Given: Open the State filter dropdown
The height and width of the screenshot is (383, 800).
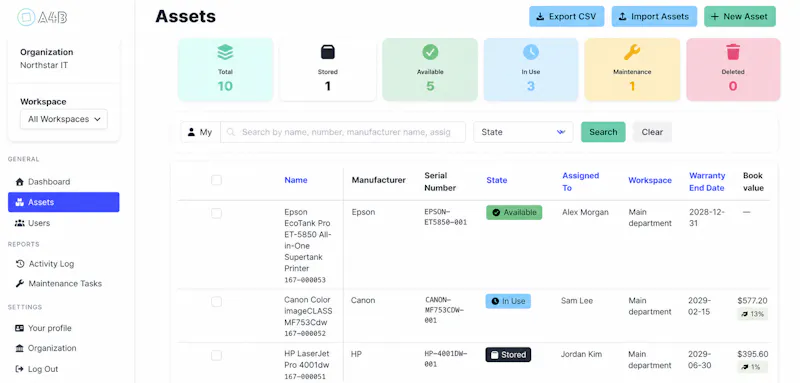Looking at the screenshot, I should click(x=523, y=132).
